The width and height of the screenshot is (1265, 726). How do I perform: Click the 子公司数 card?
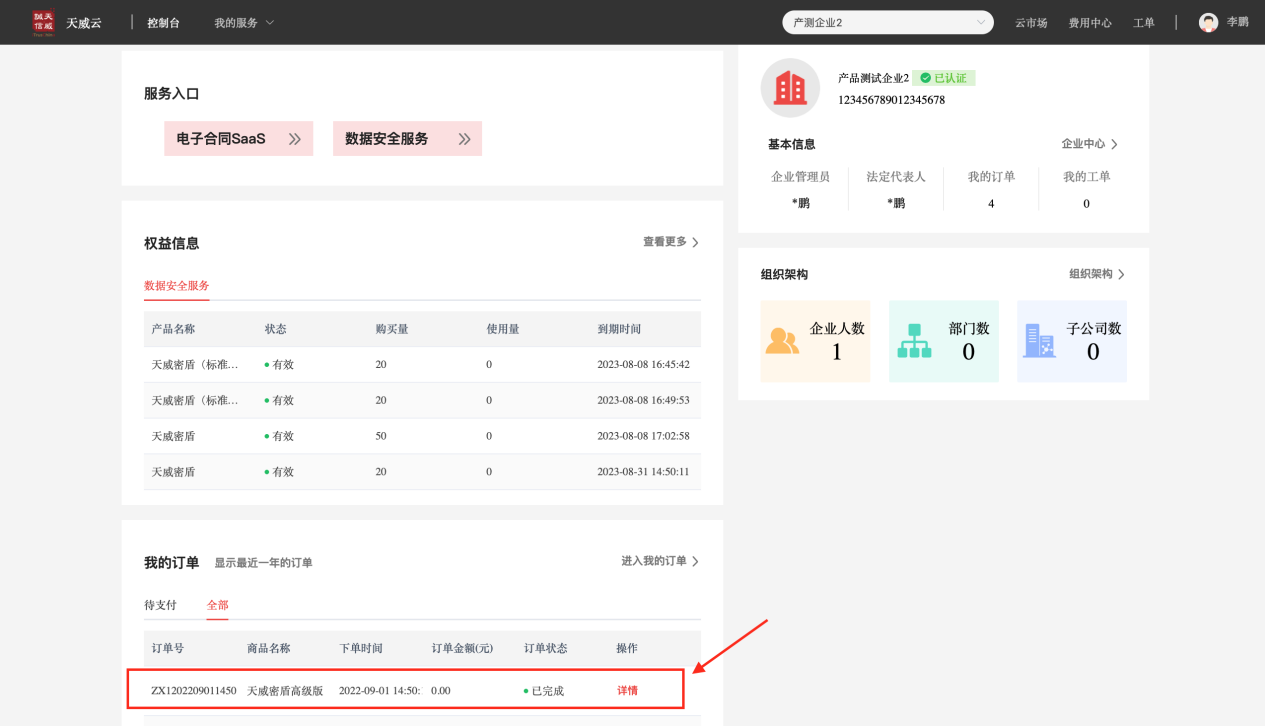pos(1072,342)
